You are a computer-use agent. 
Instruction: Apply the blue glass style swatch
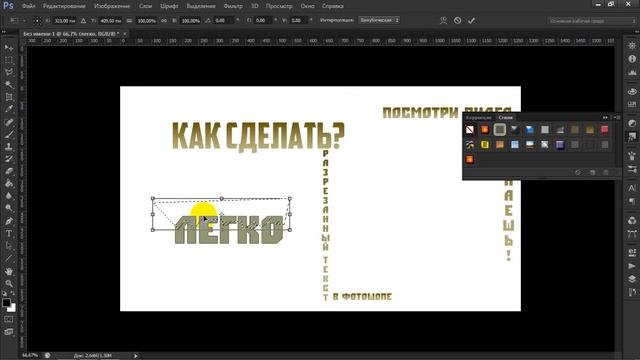pyautogui.click(x=530, y=130)
